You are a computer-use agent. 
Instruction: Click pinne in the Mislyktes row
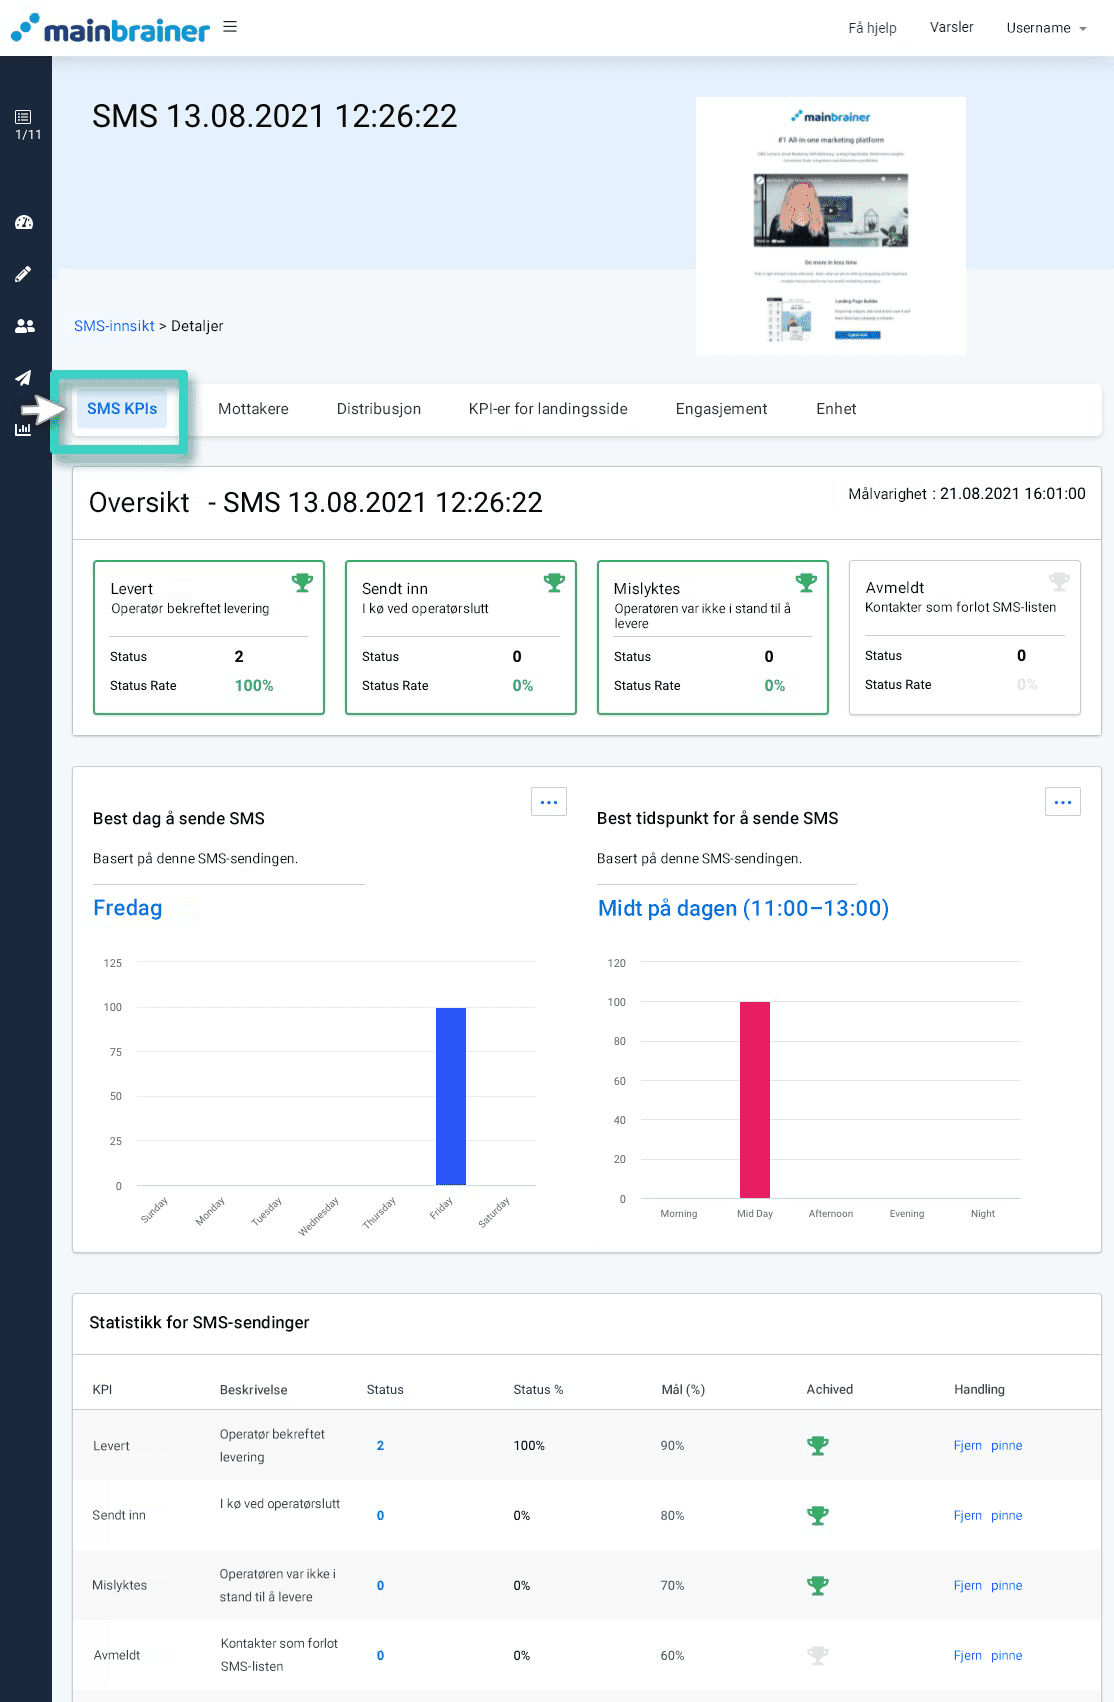[x=1007, y=1585]
